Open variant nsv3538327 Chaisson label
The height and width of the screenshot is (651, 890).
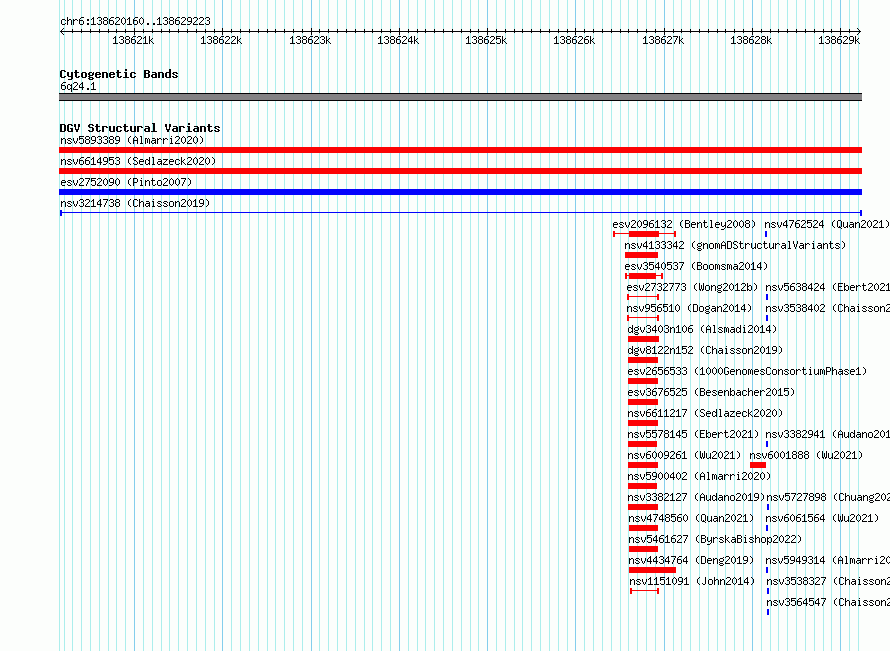pyautogui.click(x=828, y=581)
